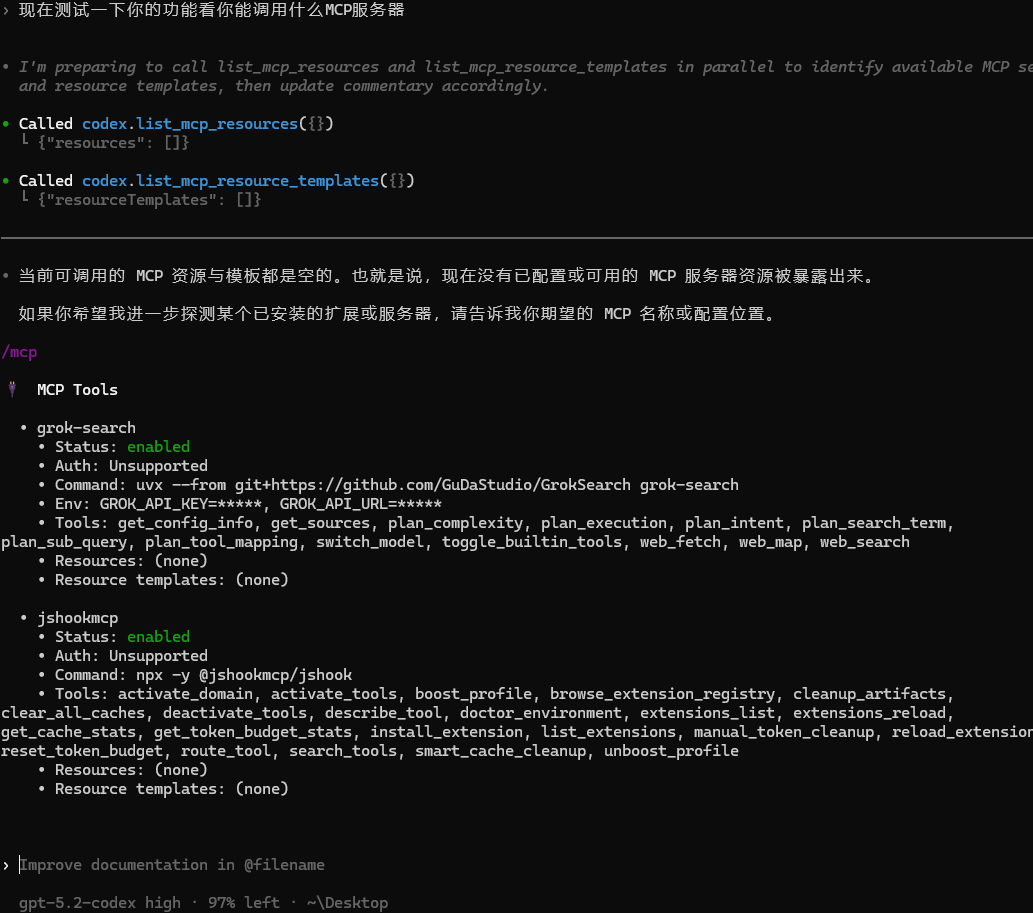Click the ~\Desktop path in status line
This screenshot has width=1033, height=913.
point(347,903)
